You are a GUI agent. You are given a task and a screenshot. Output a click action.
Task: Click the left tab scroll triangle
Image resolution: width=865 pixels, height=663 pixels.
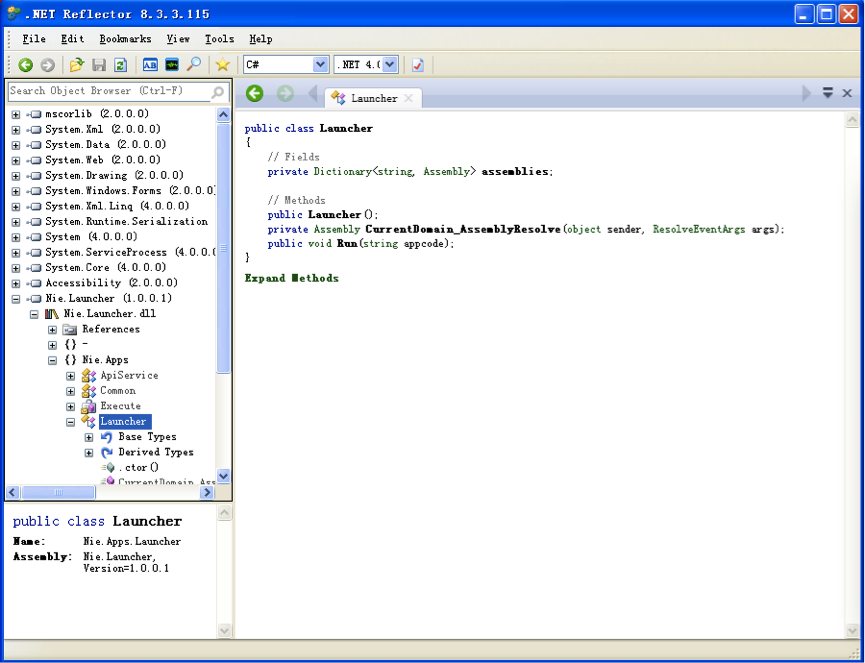coord(312,93)
